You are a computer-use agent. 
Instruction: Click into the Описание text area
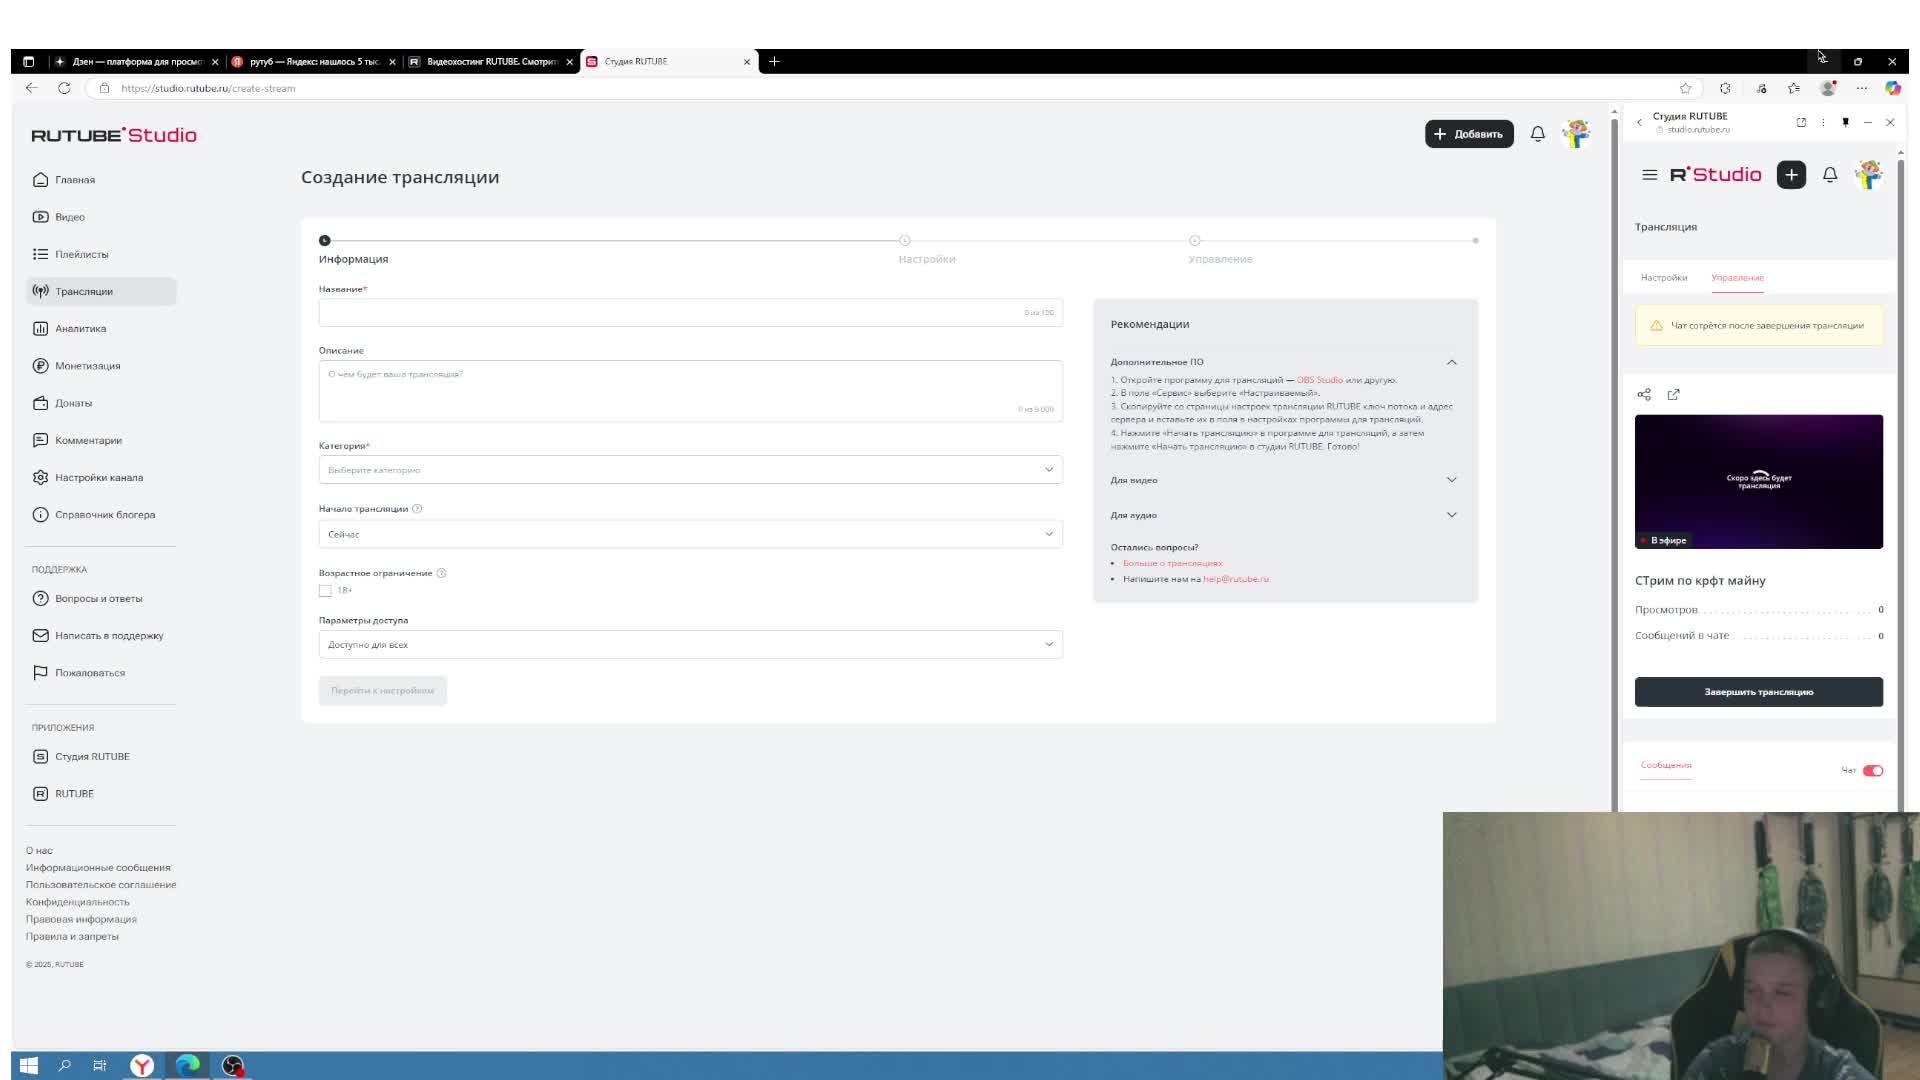pyautogui.click(x=690, y=391)
